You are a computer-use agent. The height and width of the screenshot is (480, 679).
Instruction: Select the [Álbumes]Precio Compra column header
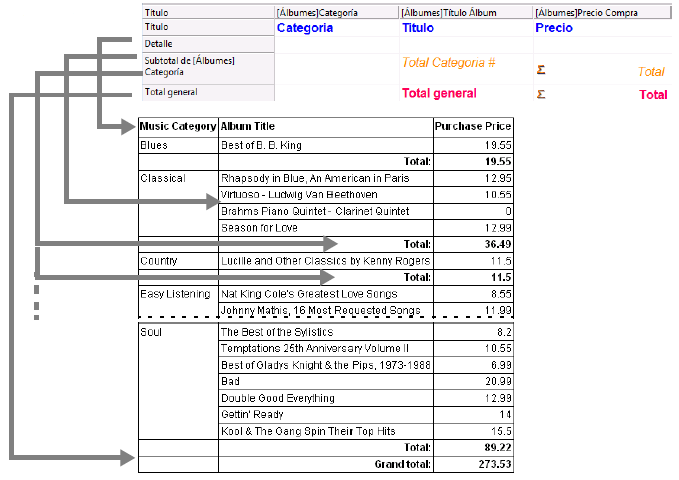[x=600, y=13]
